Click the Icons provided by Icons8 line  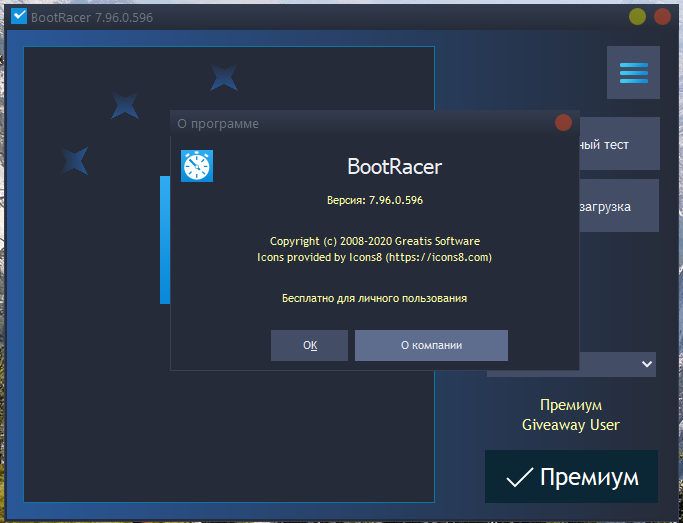(x=375, y=257)
